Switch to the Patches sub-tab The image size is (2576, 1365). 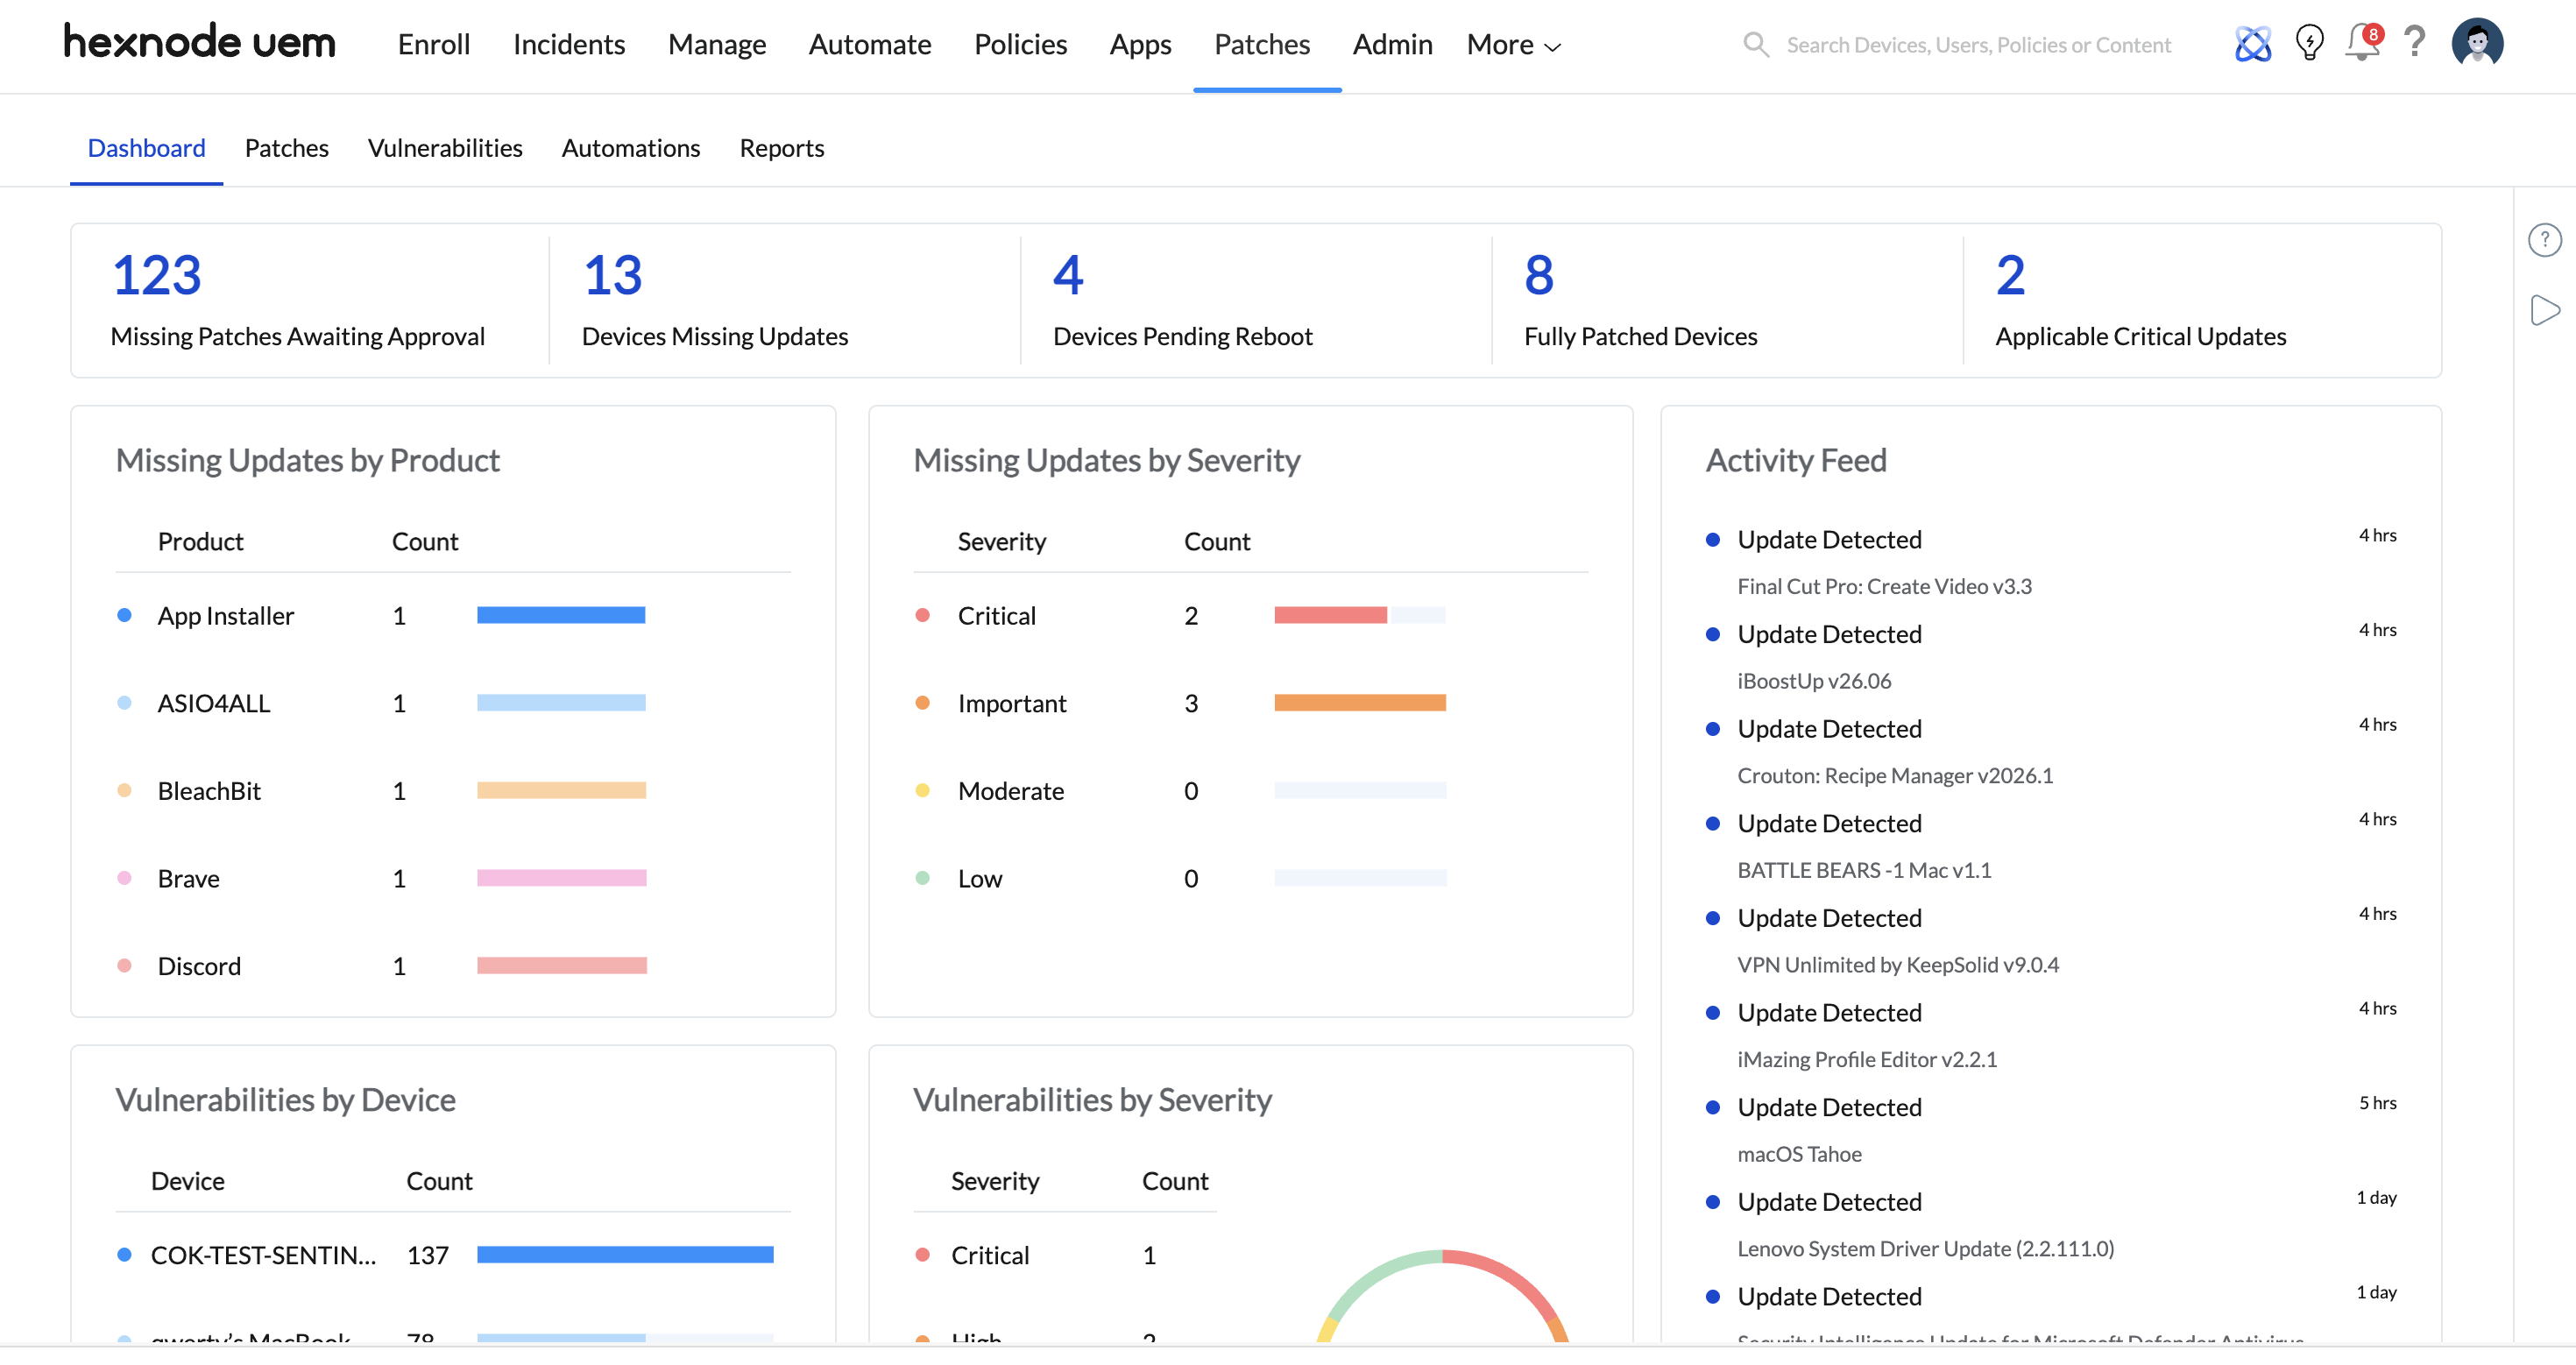286,148
